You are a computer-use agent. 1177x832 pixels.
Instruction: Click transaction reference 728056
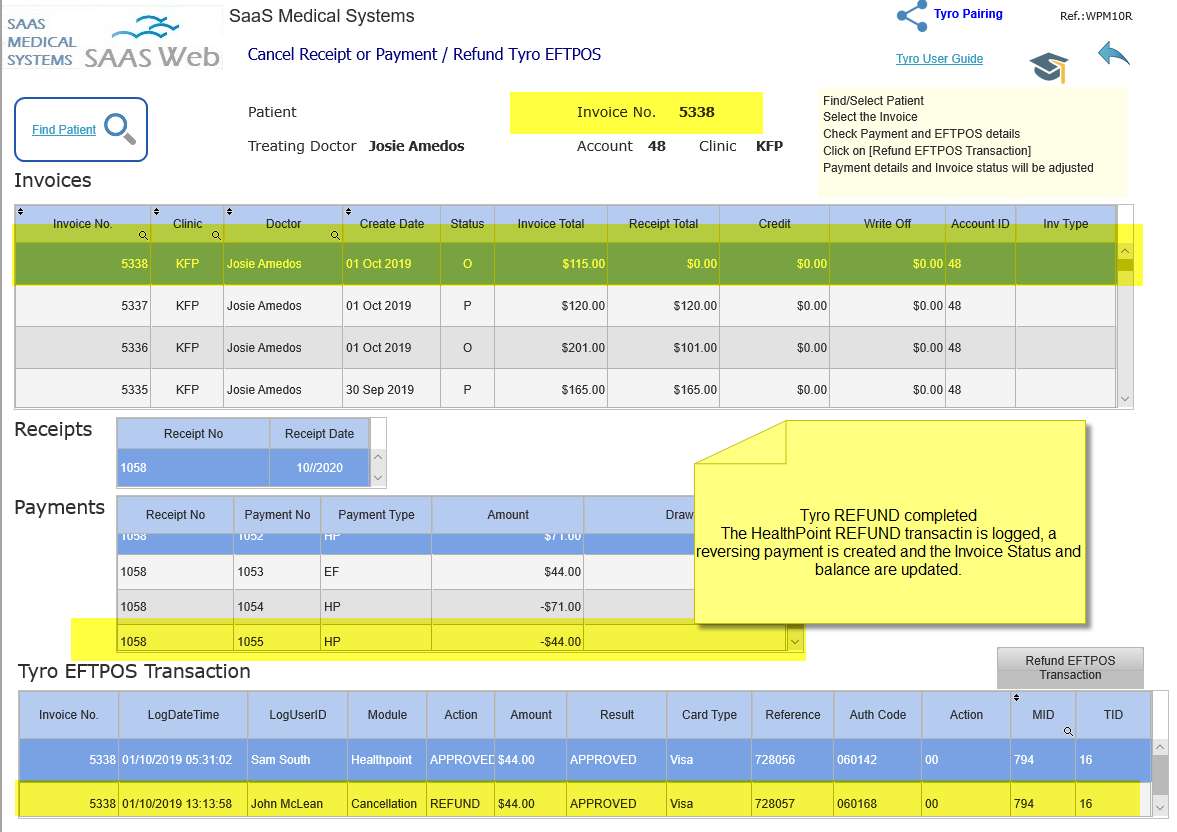click(792, 760)
